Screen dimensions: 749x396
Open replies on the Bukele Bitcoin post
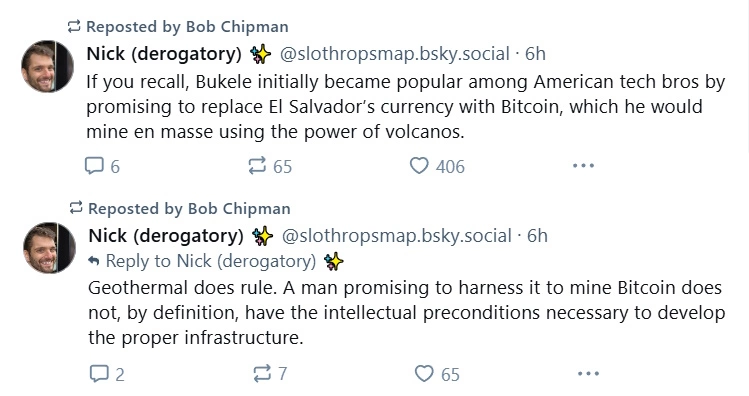click(x=102, y=166)
